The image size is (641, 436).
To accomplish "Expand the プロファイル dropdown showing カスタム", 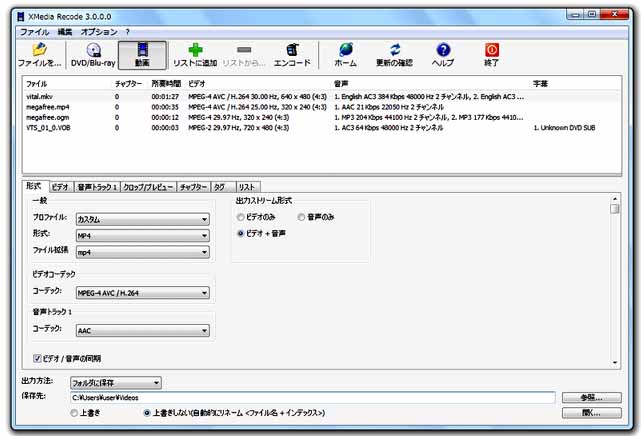I will 141,219.
